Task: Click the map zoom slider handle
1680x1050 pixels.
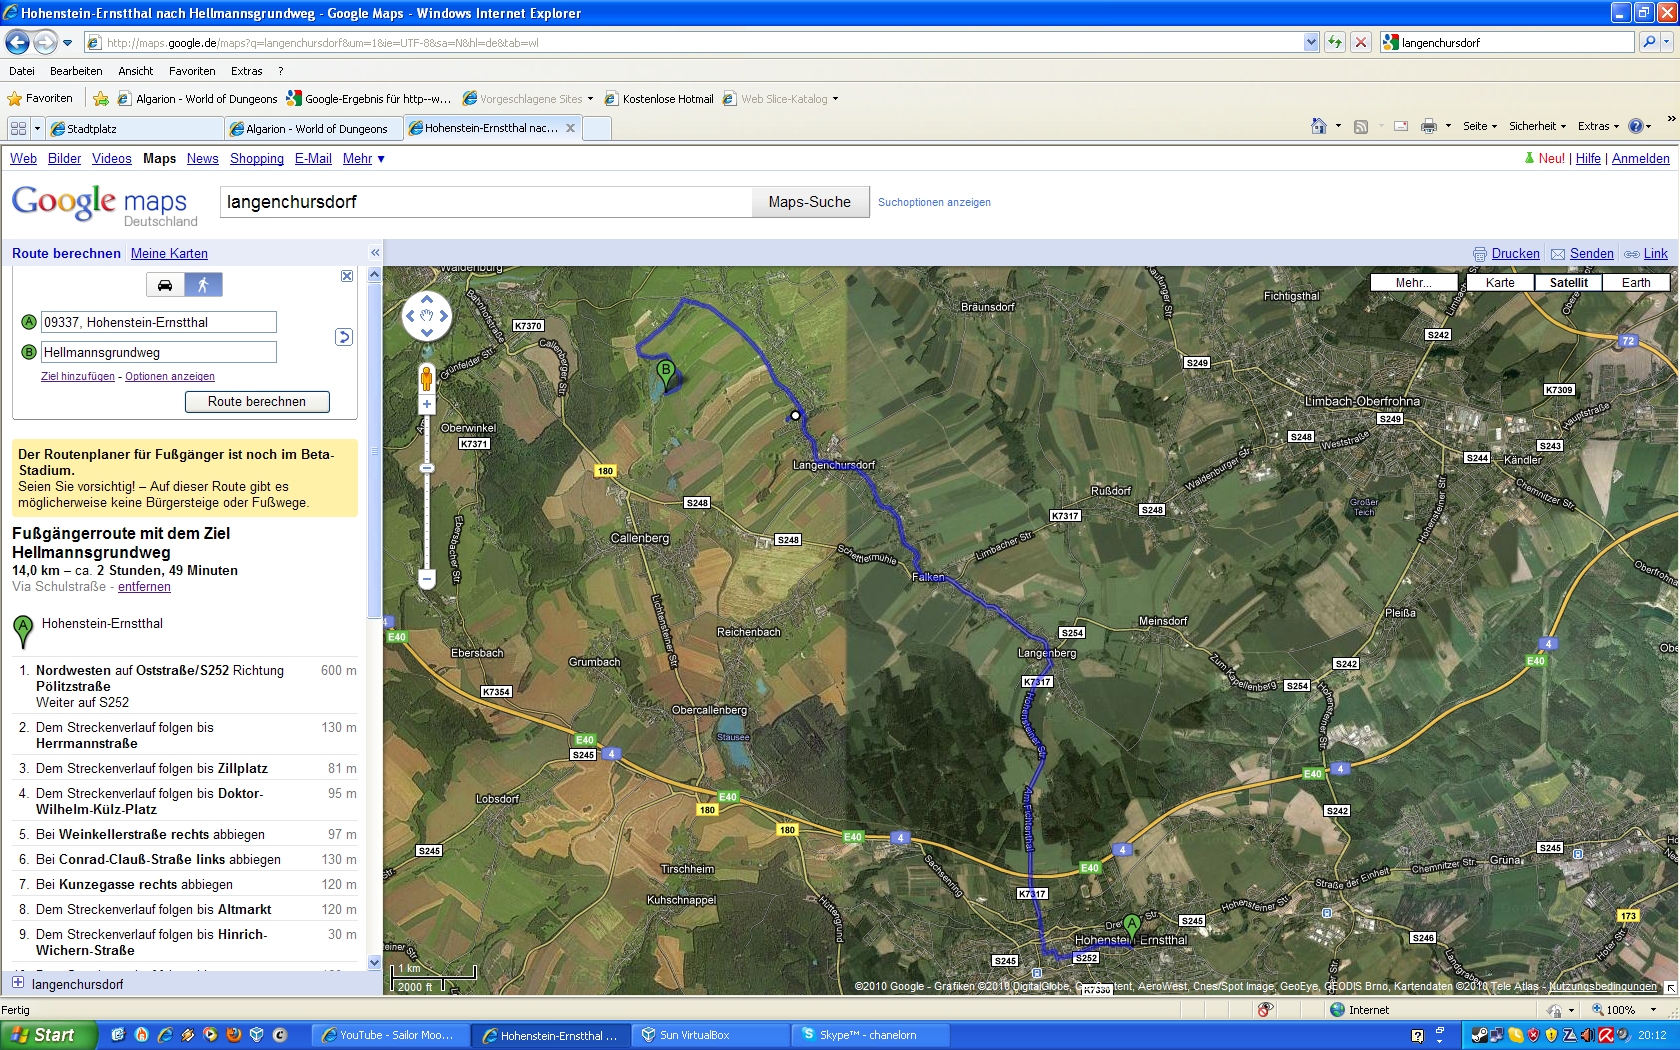Action: pyautogui.click(x=427, y=468)
